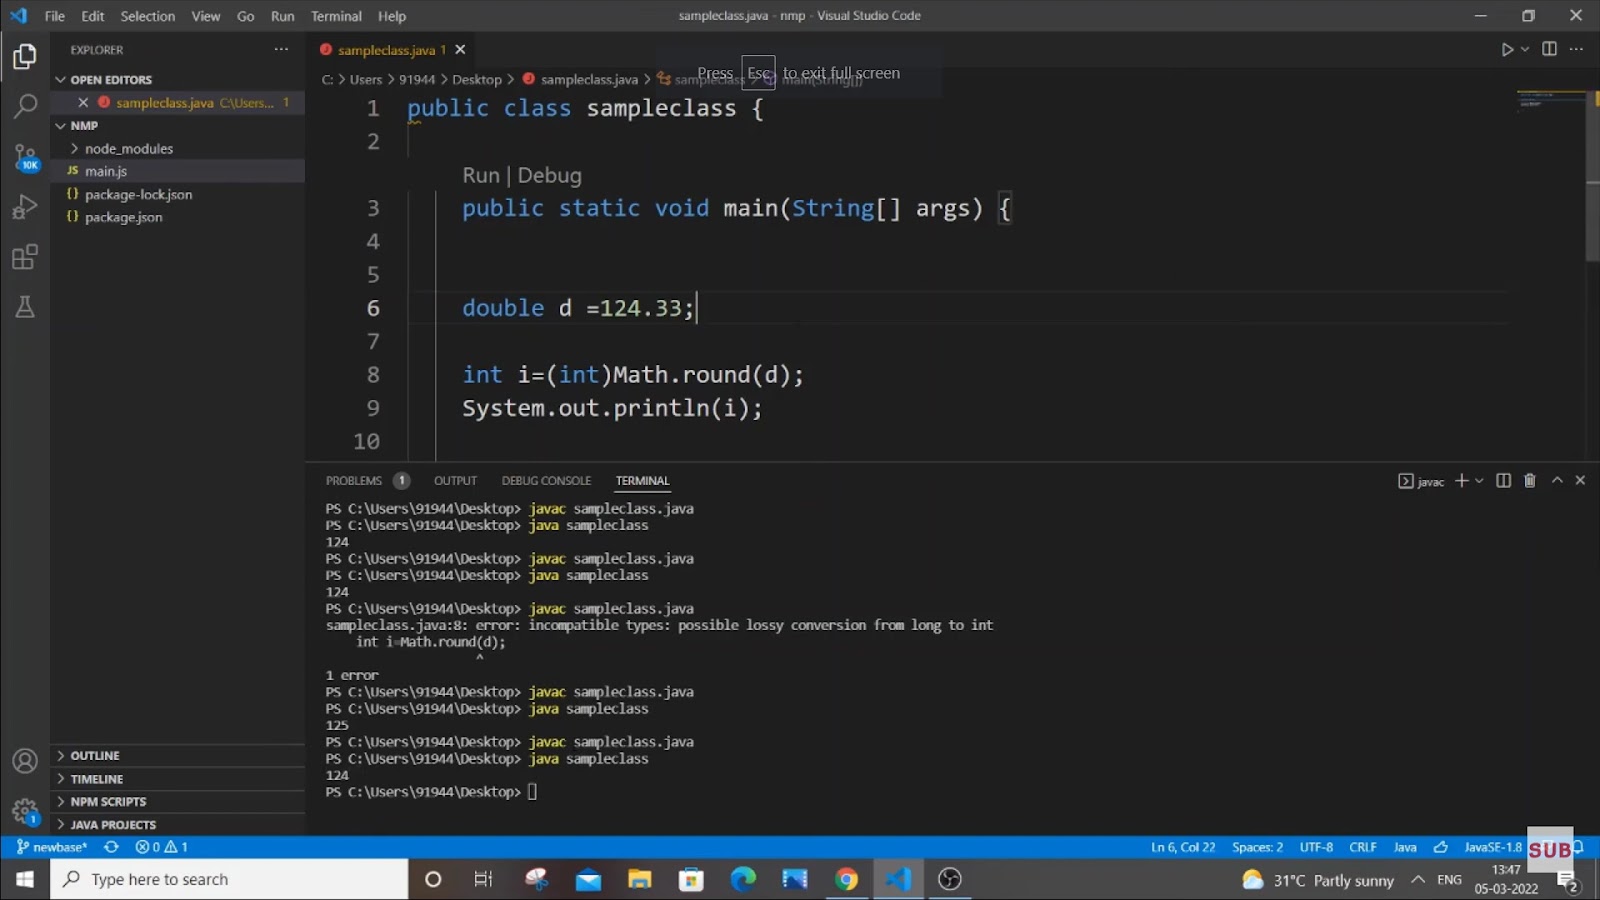Screen dimensions: 1600x900
Task: Kill the terminal with trash icon
Action: 1529,481
